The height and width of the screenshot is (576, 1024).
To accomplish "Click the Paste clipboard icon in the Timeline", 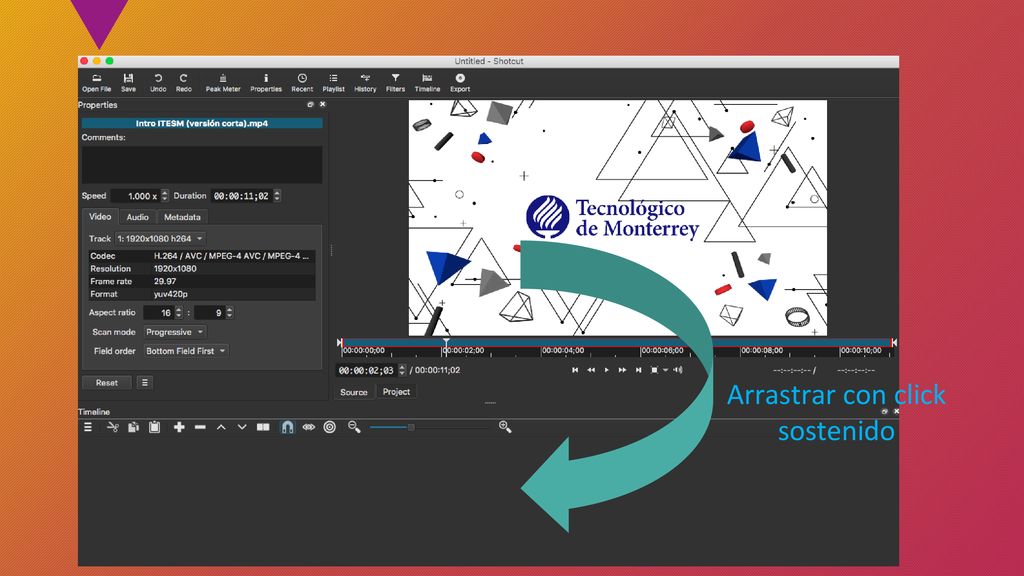I will tap(154, 427).
